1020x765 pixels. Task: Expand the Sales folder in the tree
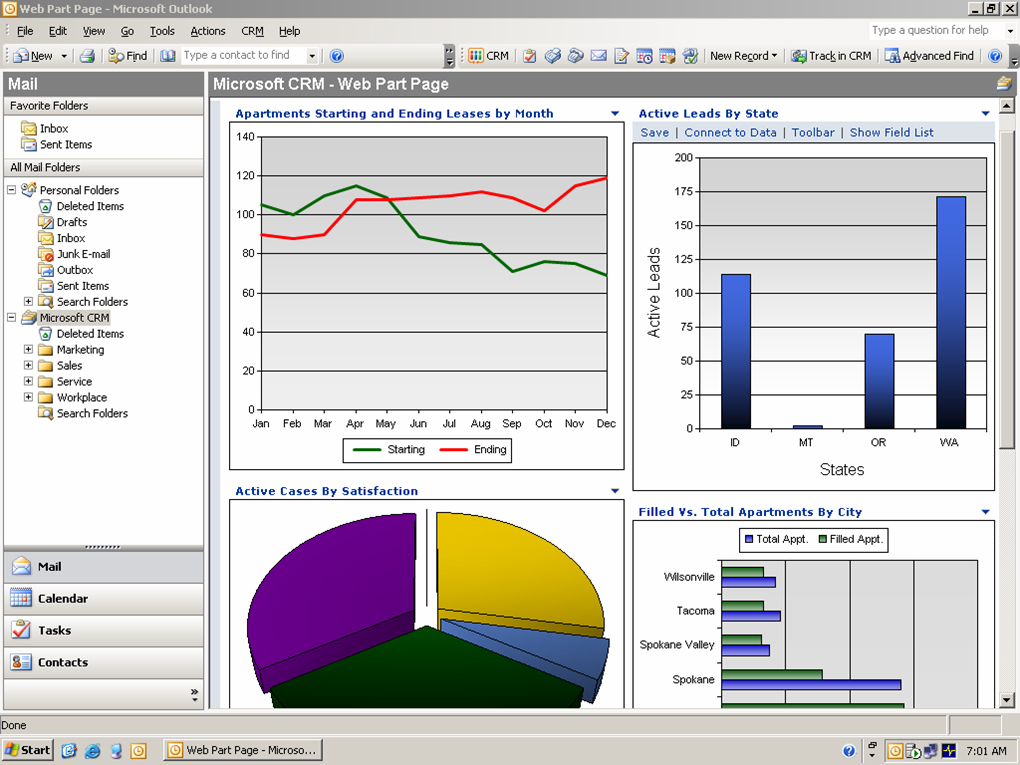click(29, 366)
